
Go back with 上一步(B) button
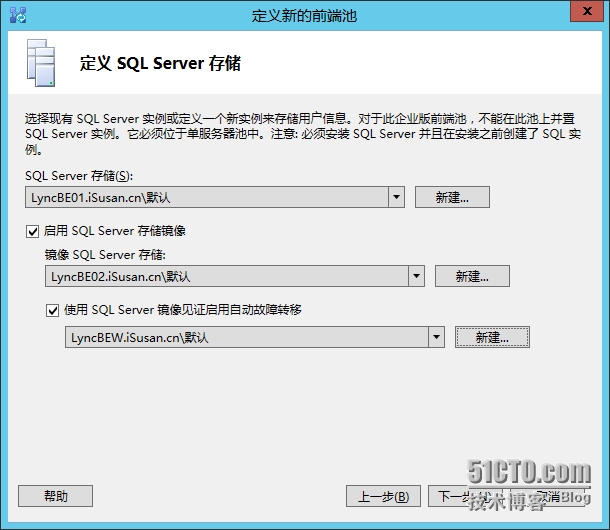383,496
